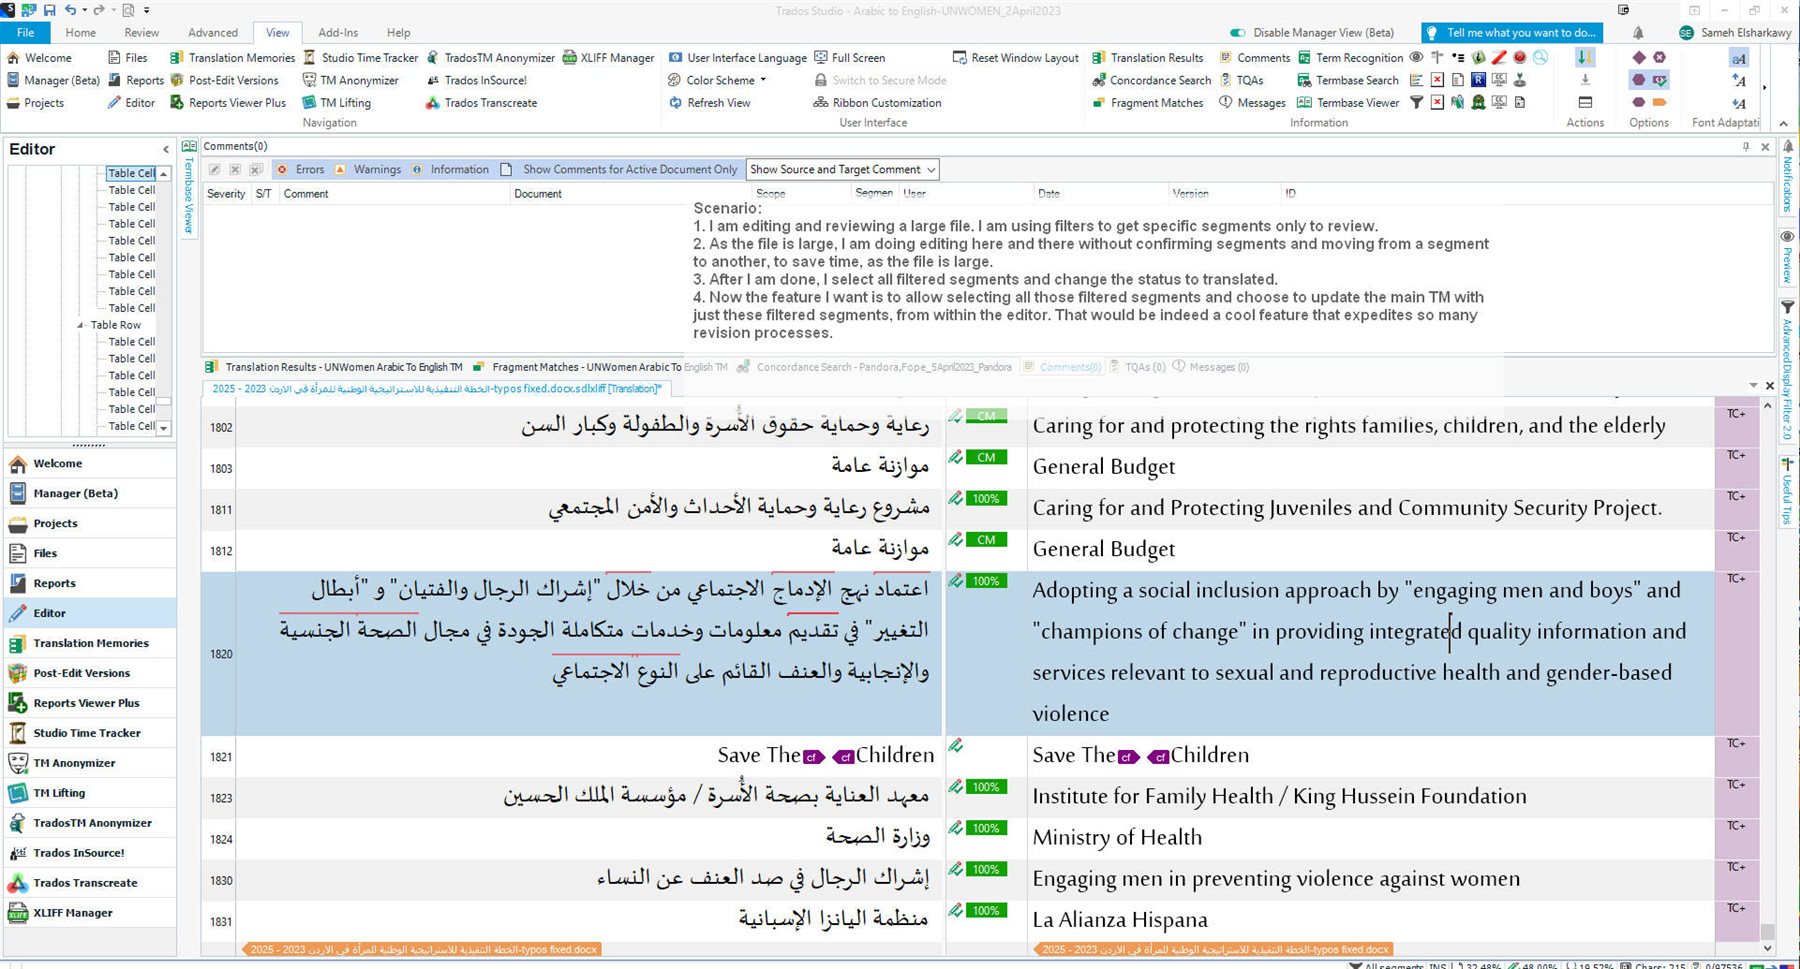Screen dimensions: 1800x969
Task: Show Fragment Matches window from the ribbon
Action: coord(1147,103)
